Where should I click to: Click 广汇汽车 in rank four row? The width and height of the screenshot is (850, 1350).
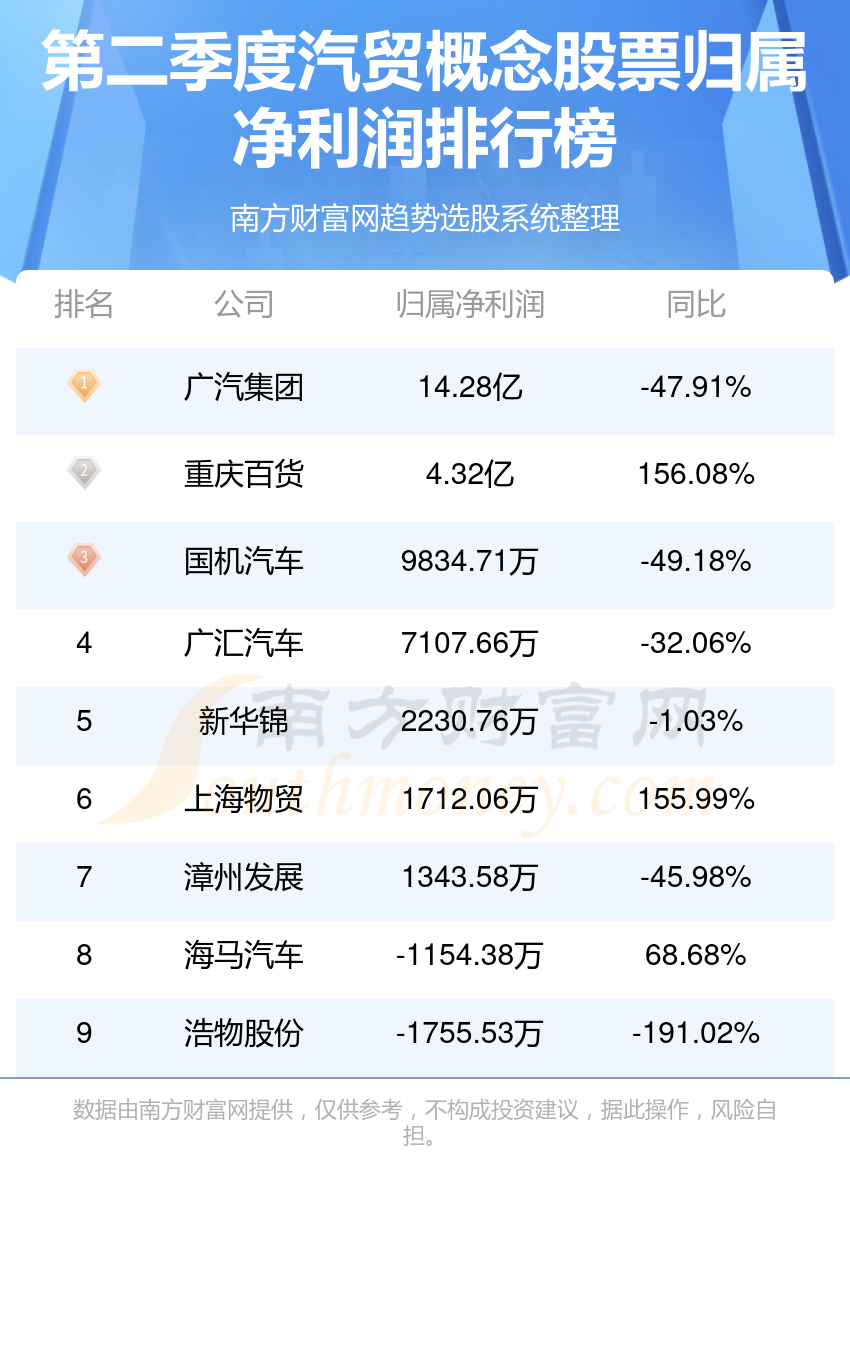(244, 643)
